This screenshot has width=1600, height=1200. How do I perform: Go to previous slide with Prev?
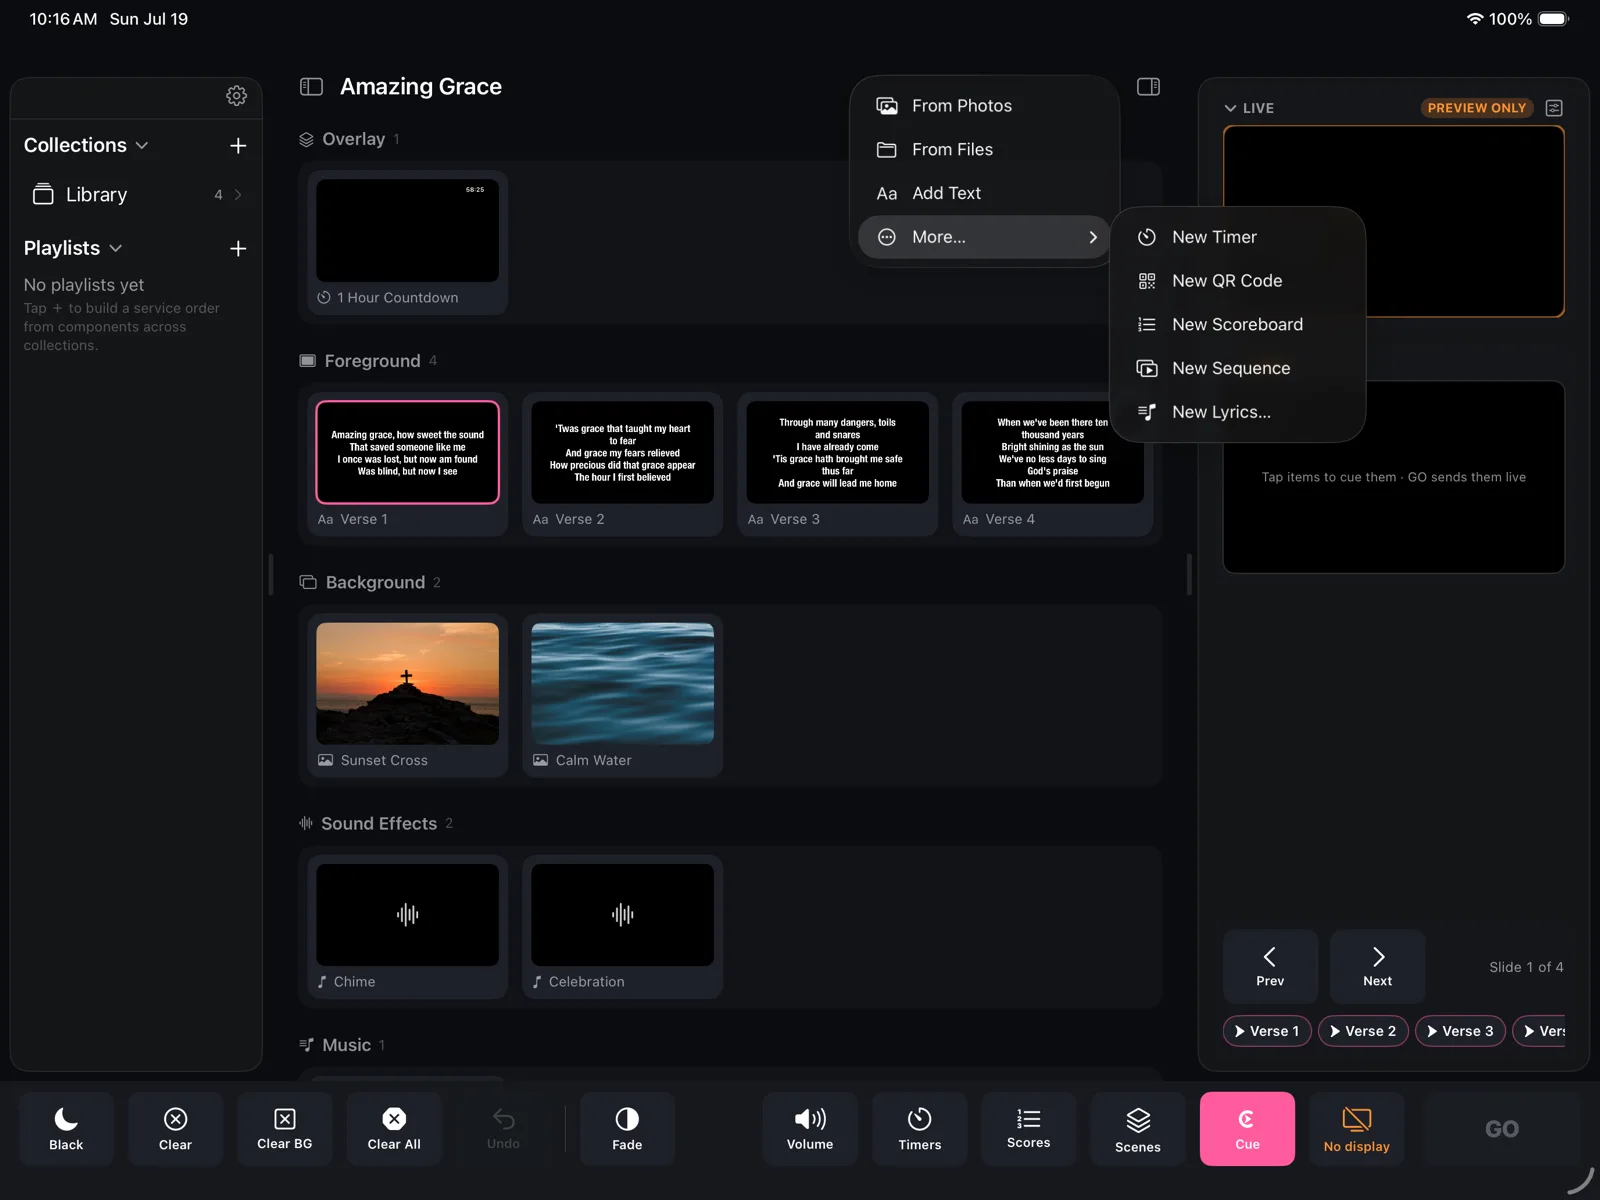pos(1270,966)
